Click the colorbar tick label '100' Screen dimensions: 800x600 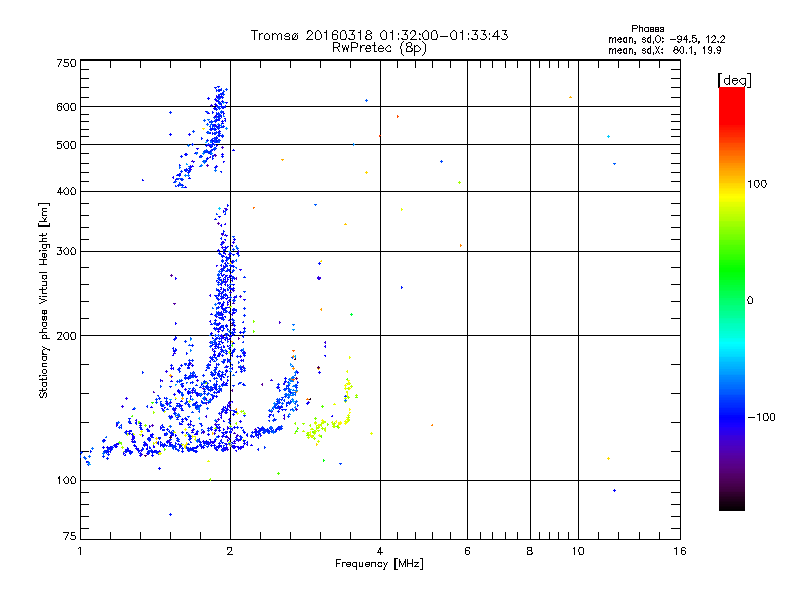[x=757, y=184]
